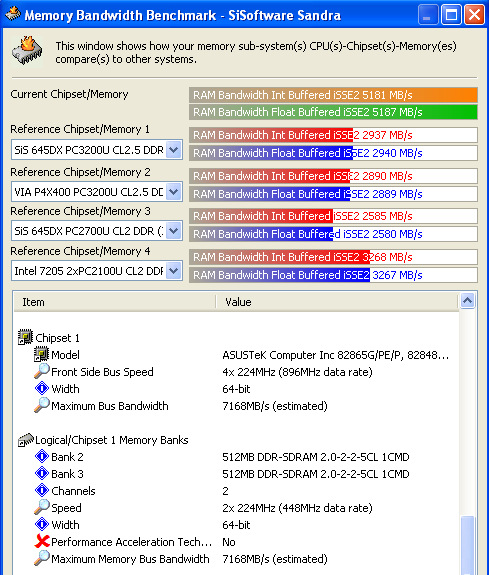
Task: Click the red Int Buffered 2585 MB/s bar
Action: [333, 216]
